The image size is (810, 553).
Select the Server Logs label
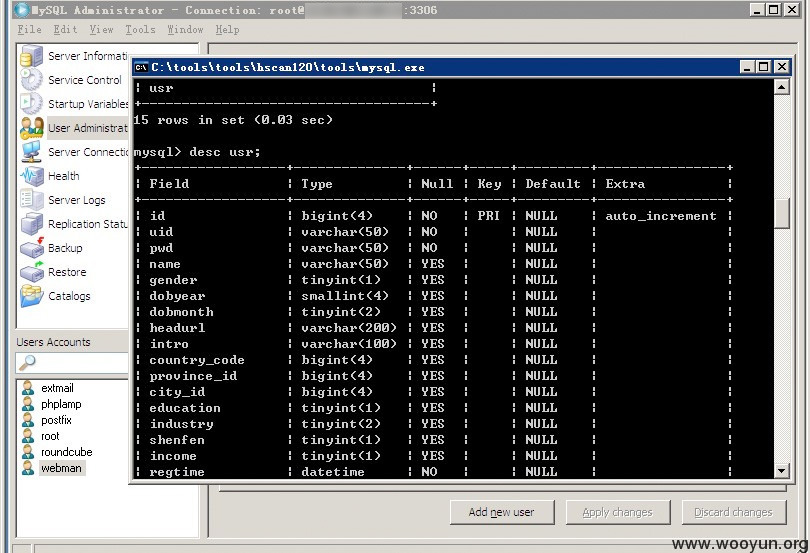pyautogui.click(x=76, y=200)
